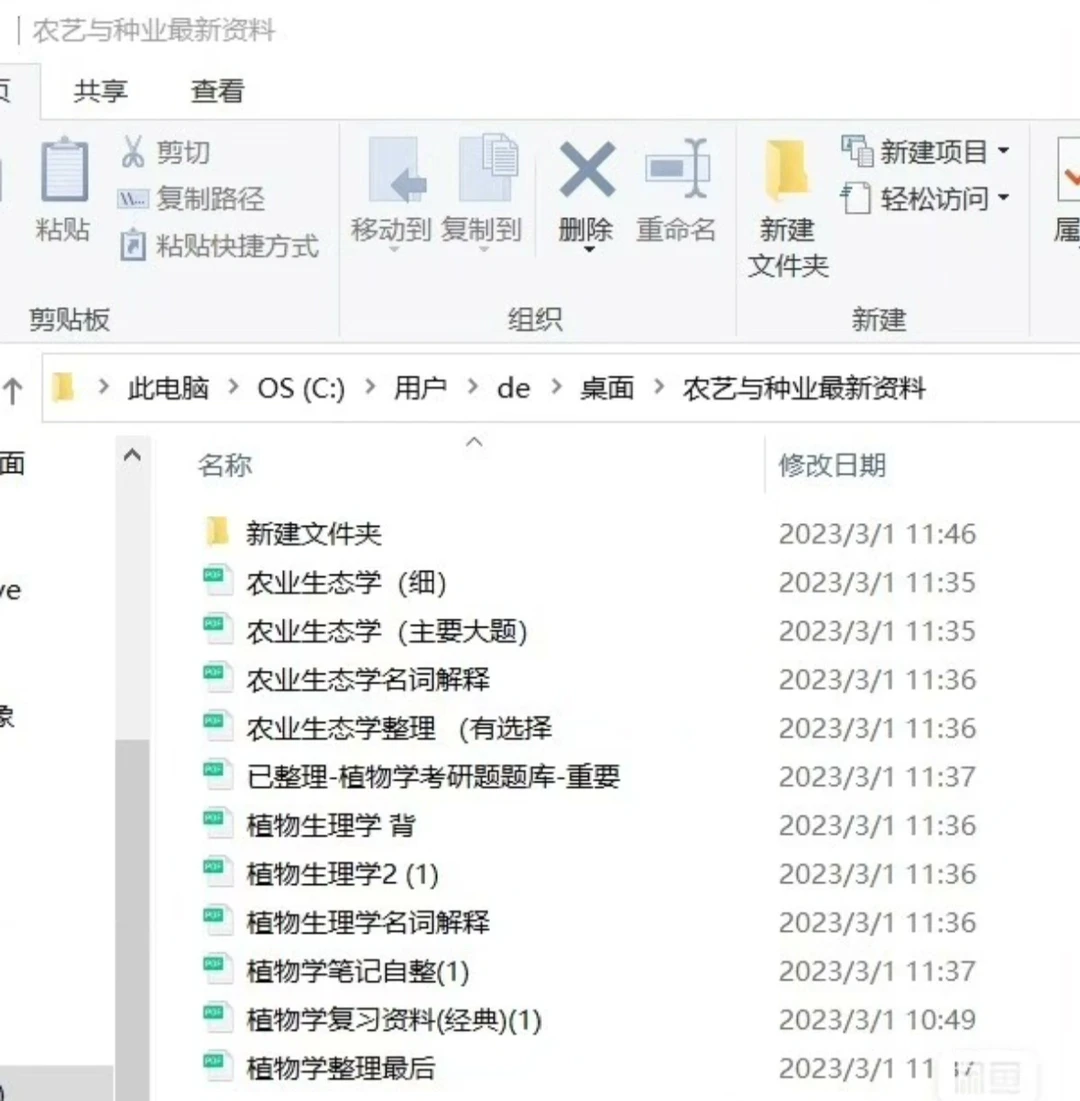Click the 删除 (Delete) X icon
1080x1101 pixels.
(x=586, y=170)
